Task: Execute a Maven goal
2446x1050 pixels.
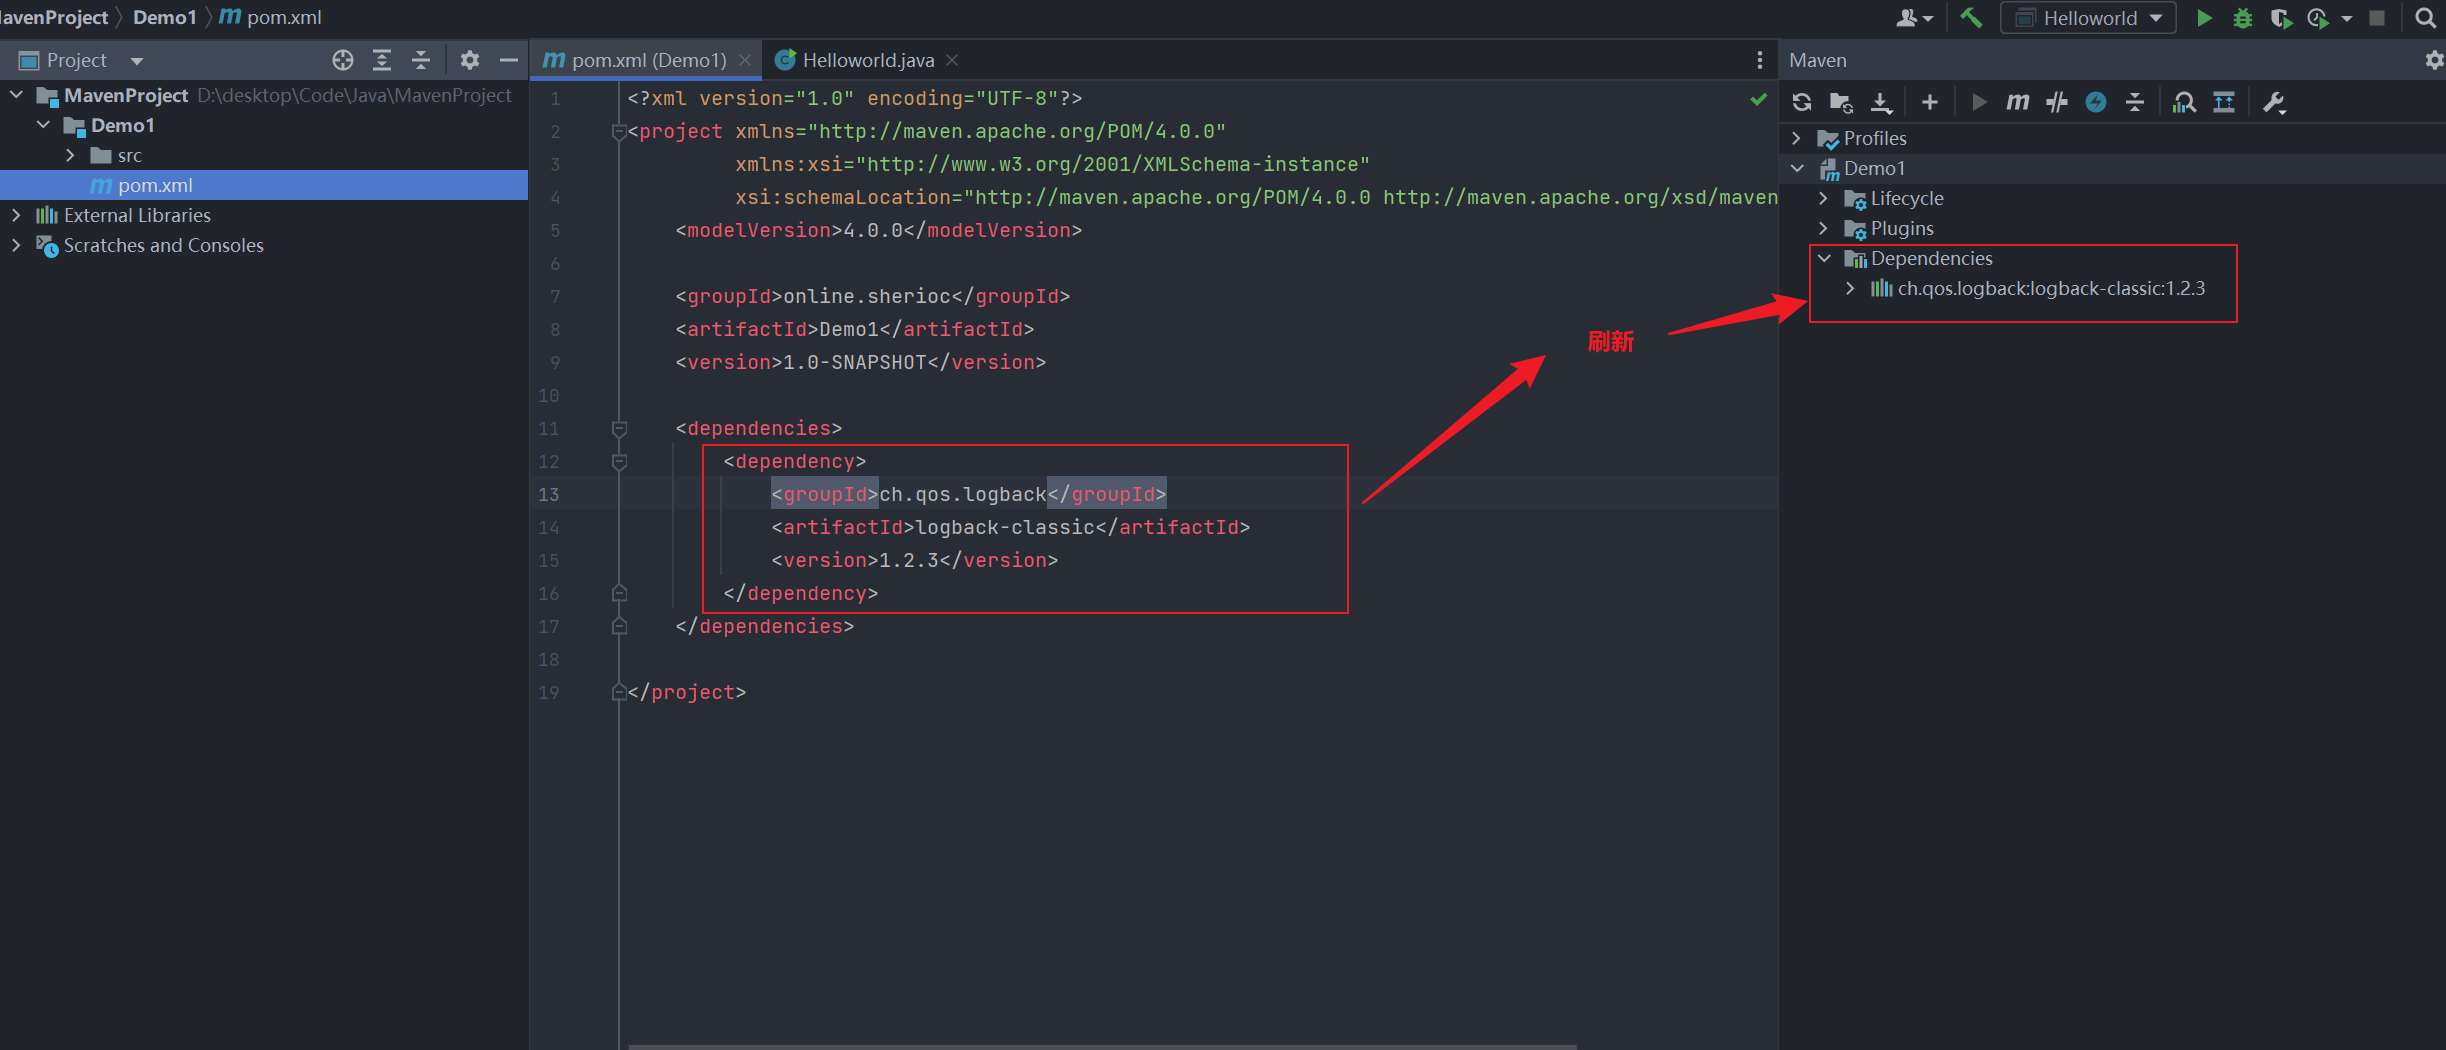Action: click(x=2018, y=102)
